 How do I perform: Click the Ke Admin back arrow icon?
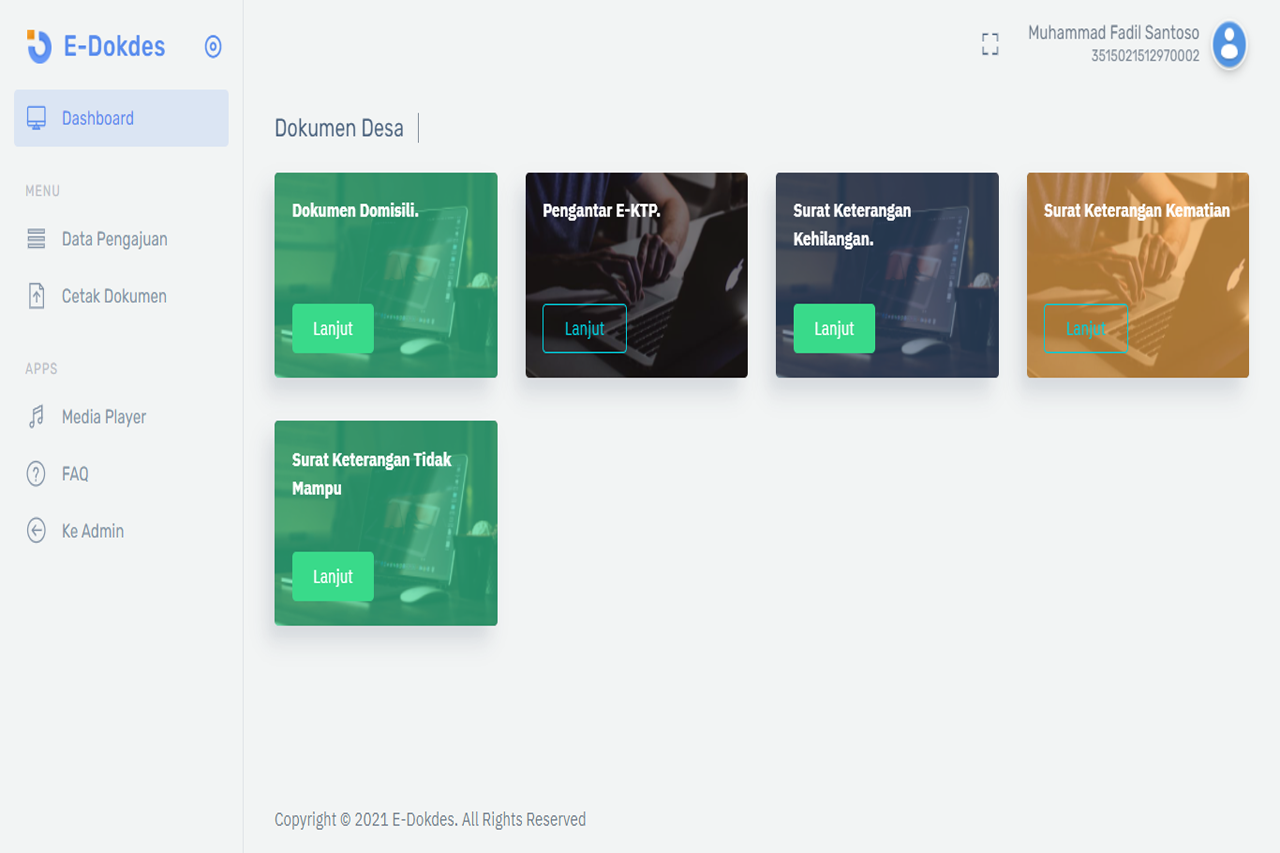pyautogui.click(x=37, y=531)
